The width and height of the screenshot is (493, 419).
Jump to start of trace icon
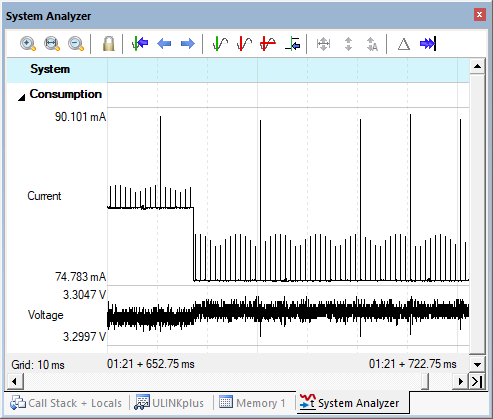click(140, 44)
